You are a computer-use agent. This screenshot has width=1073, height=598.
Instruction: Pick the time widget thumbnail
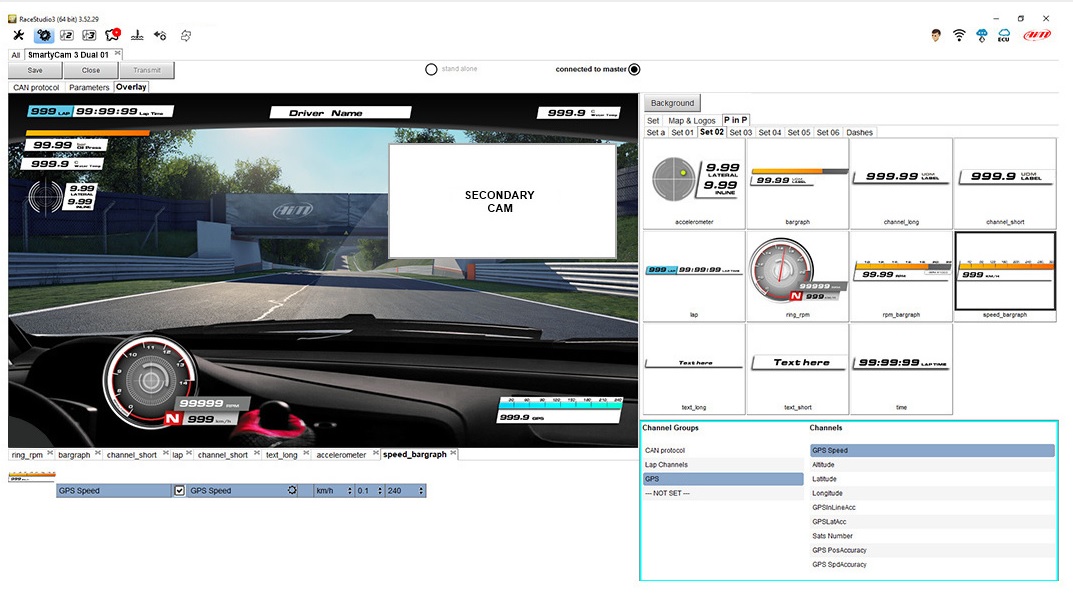click(901, 369)
